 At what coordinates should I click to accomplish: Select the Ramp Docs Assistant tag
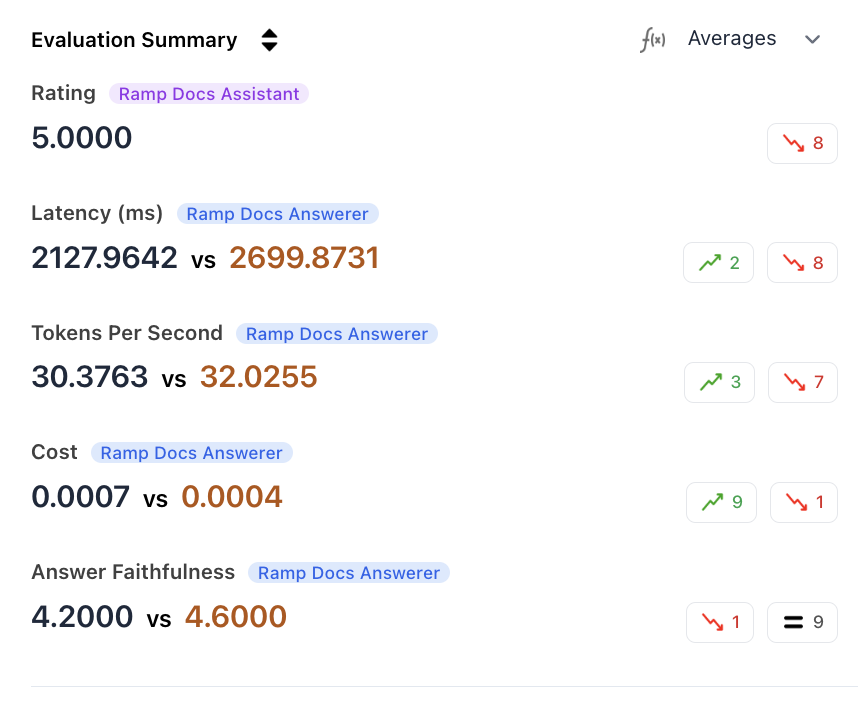coord(209,94)
